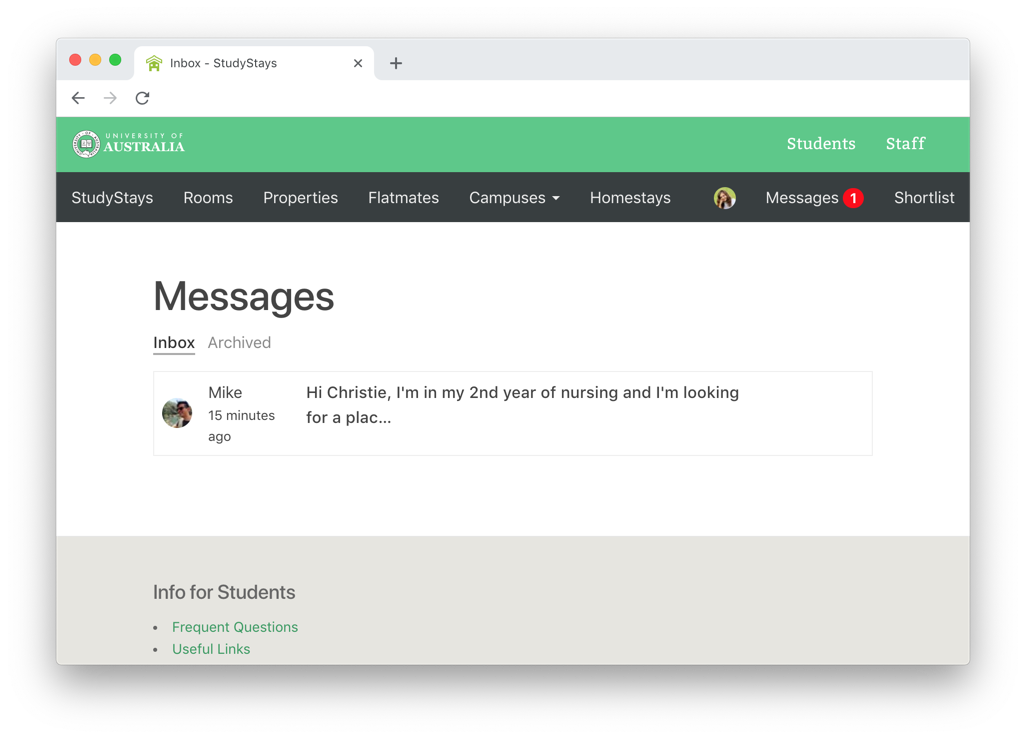The image size is (1026, 739).
Task: Click the red unread badge showing 1
Action: point(853,198)
